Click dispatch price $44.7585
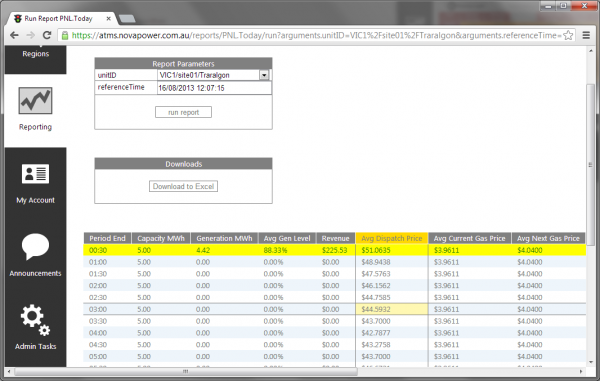The image size is (600, 381). (376, 298)
